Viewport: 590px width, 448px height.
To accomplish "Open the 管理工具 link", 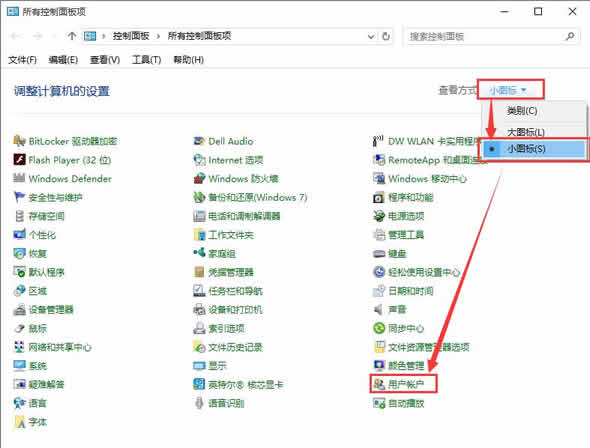I will (x=406, y=235).
